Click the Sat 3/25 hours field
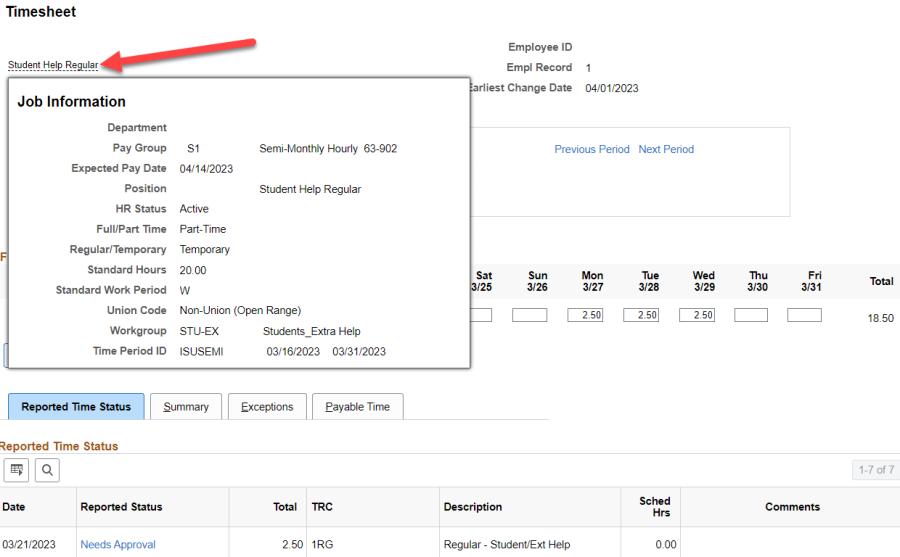The image size is (900, 557). click(x=481, y=315)
